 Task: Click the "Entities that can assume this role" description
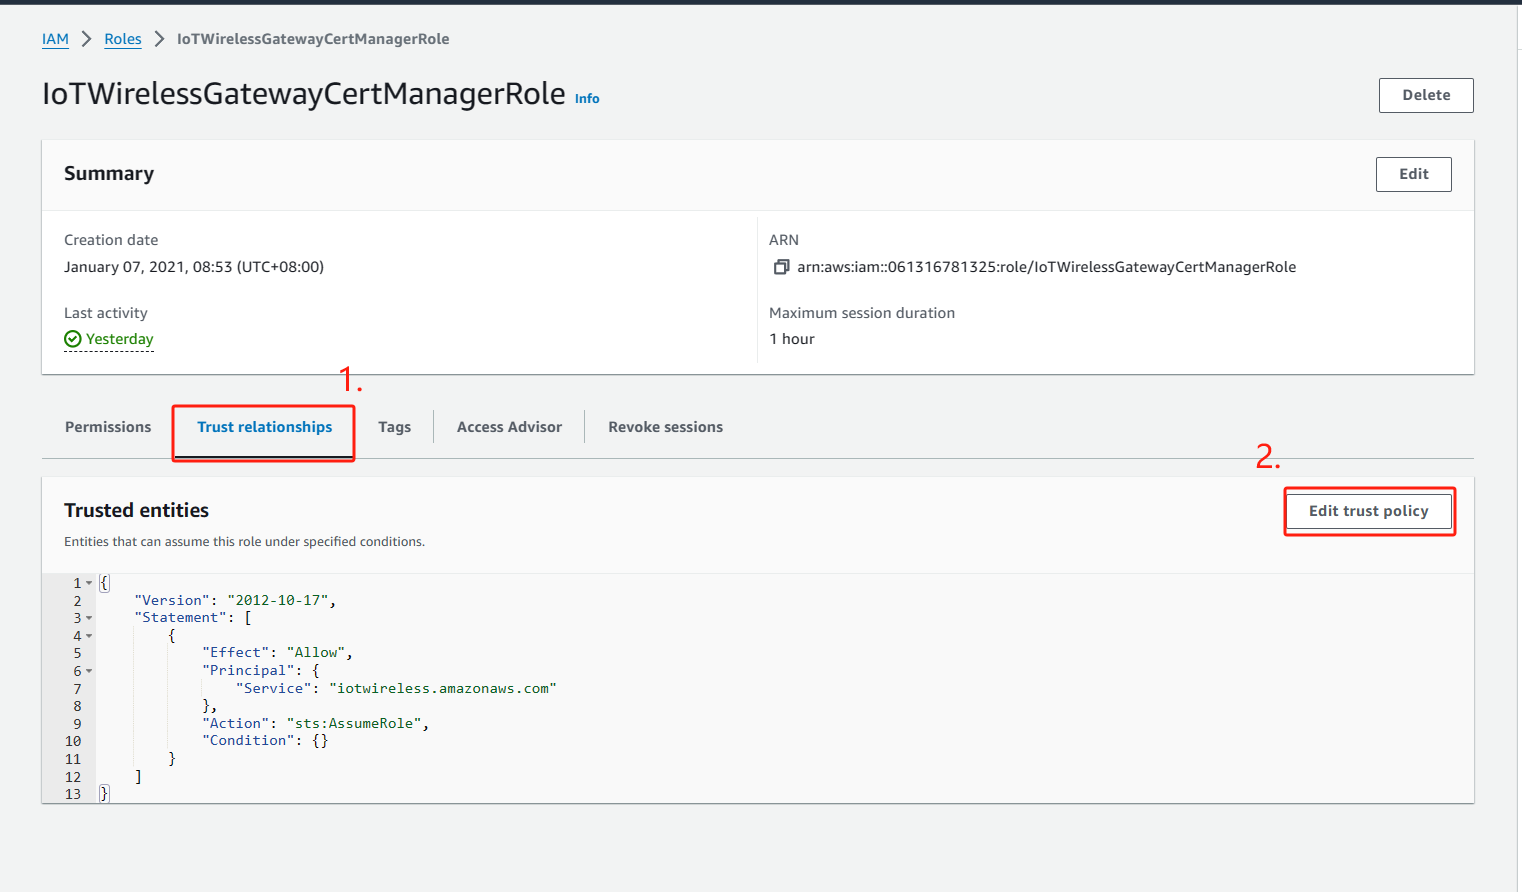click(x=244, y=542)
